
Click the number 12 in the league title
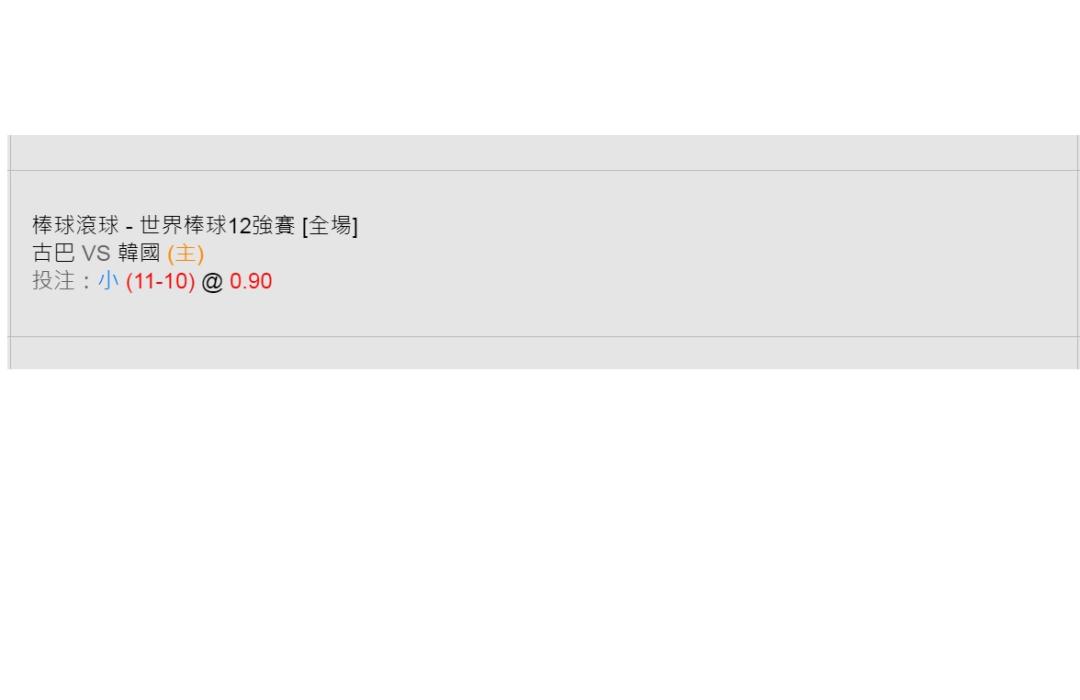(x=239, y=226)
